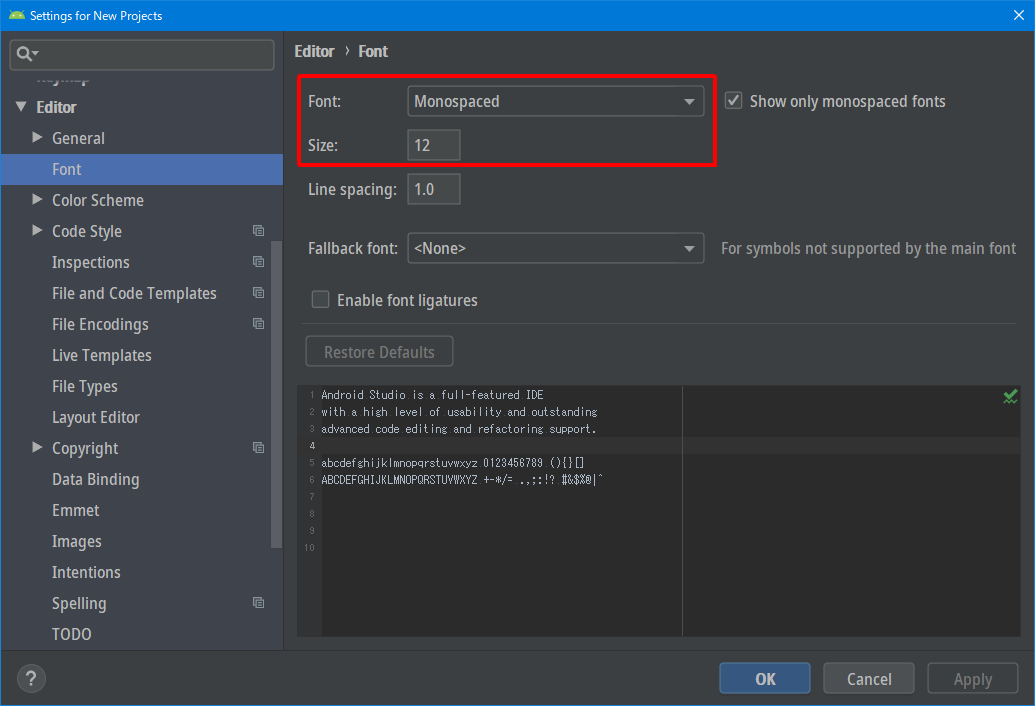Expand the General tree node

(x=37, y=137)
